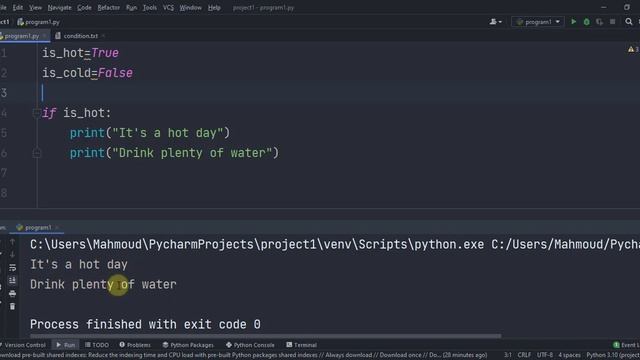Click the python.exe command path in console
Image resolution: width=640 pixels, height=360 pixels.
click(x=257, y=244)
